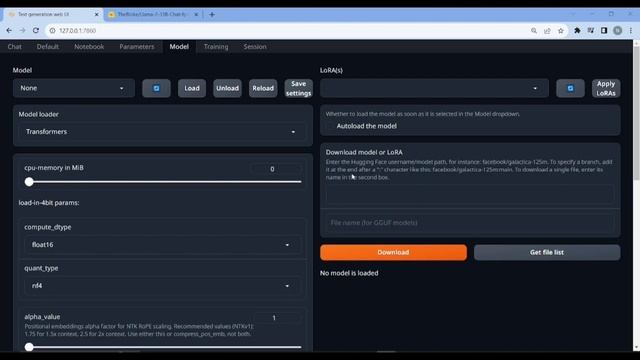Click the alpha_value number box showing 1
Screen dimensions: 640x360
click(x=277, y=318)
